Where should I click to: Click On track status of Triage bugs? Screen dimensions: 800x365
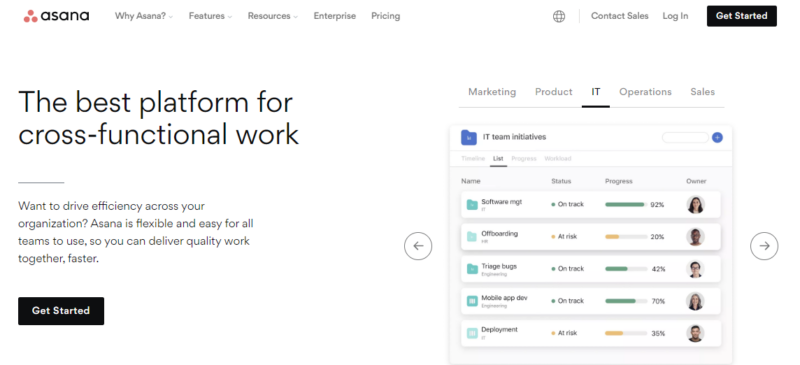tap(567, 269)
